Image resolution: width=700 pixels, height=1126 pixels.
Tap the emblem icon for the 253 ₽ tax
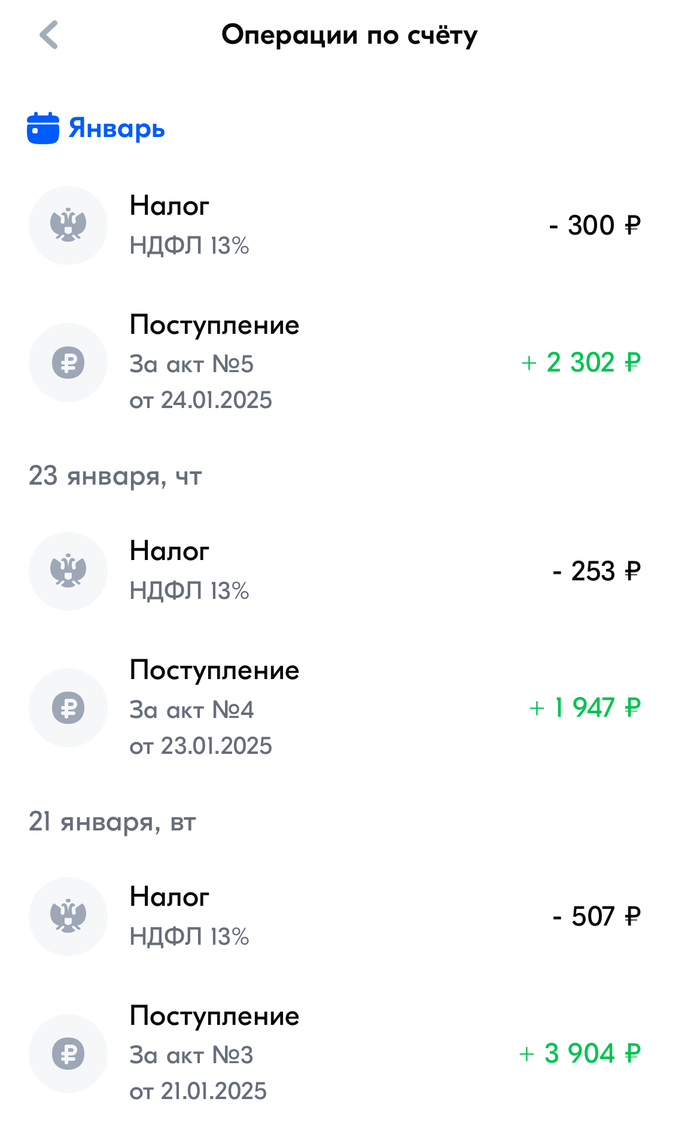coord(68,571)
